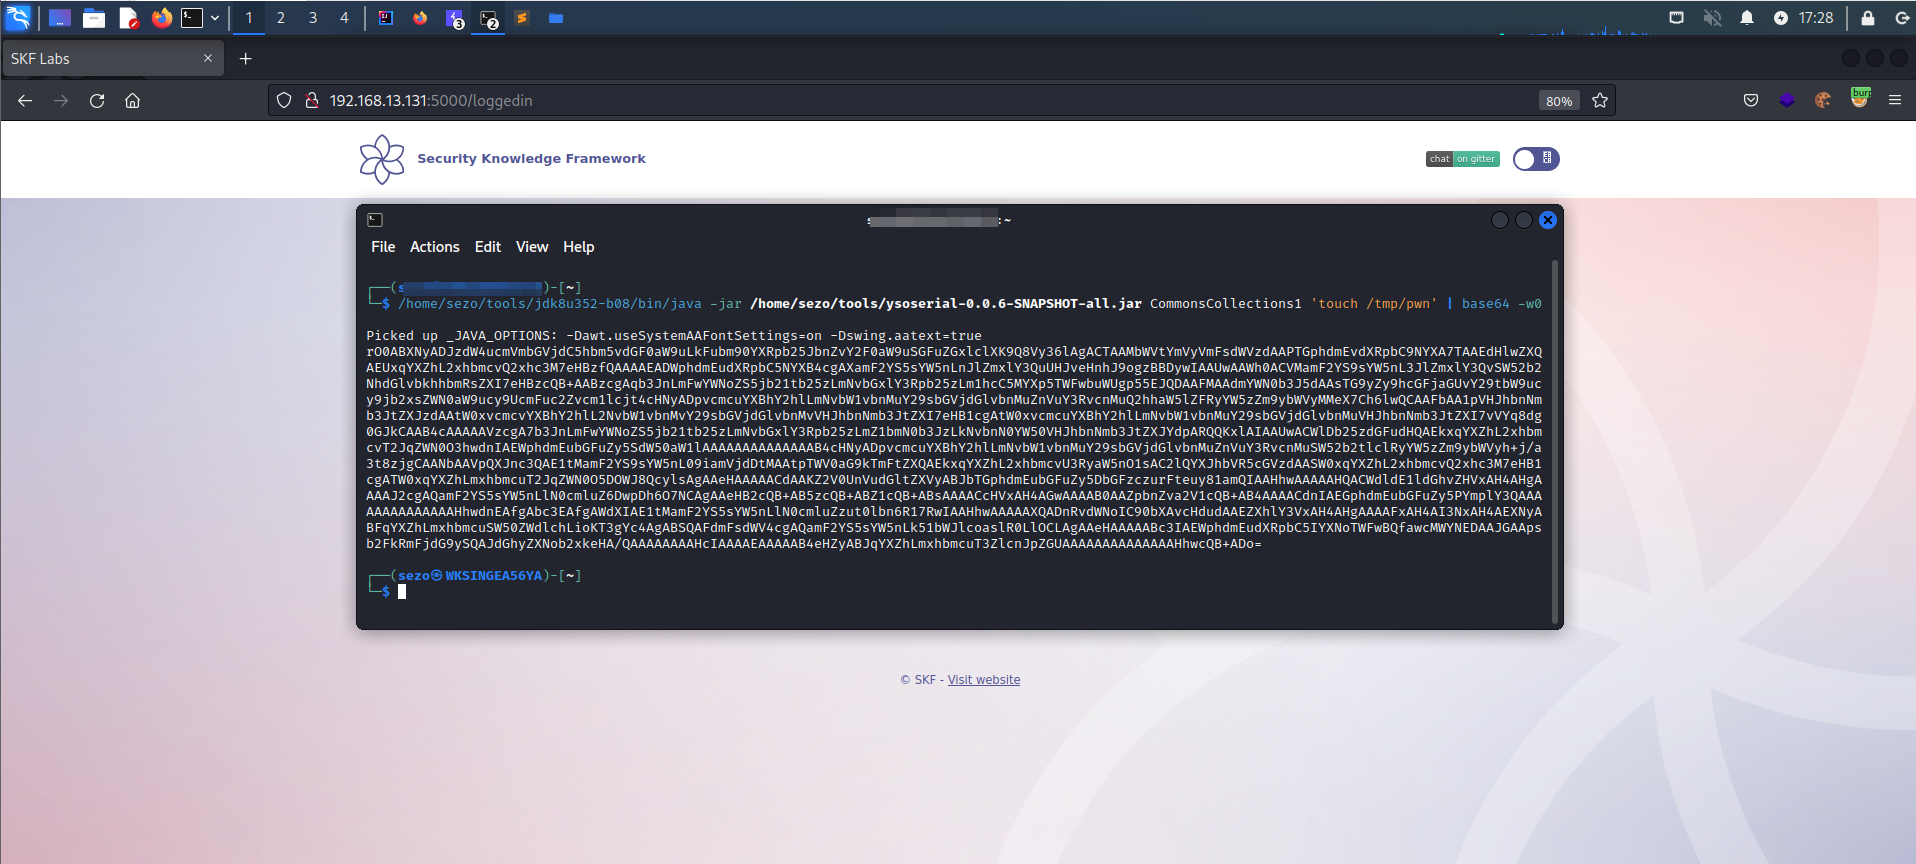Viewport: 1916px width, 864px height.
Task: Click the sezo@WKSINGEA56YA terminal prompt
Action: pyautogui.click(x=470, y=576)
